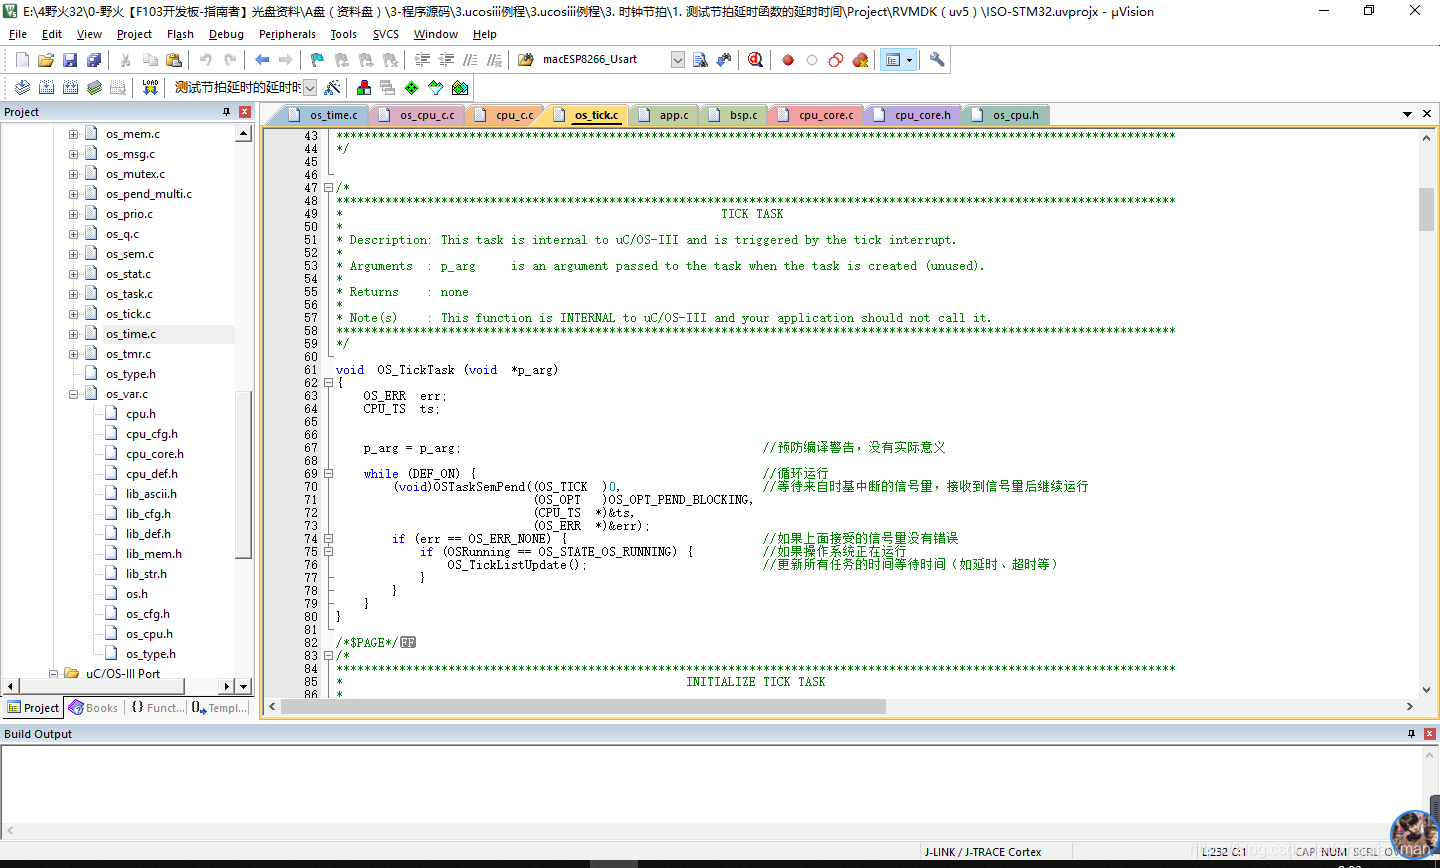Open the Project menu
Screen dimensions: 1440x868
[x=134, y=34]
